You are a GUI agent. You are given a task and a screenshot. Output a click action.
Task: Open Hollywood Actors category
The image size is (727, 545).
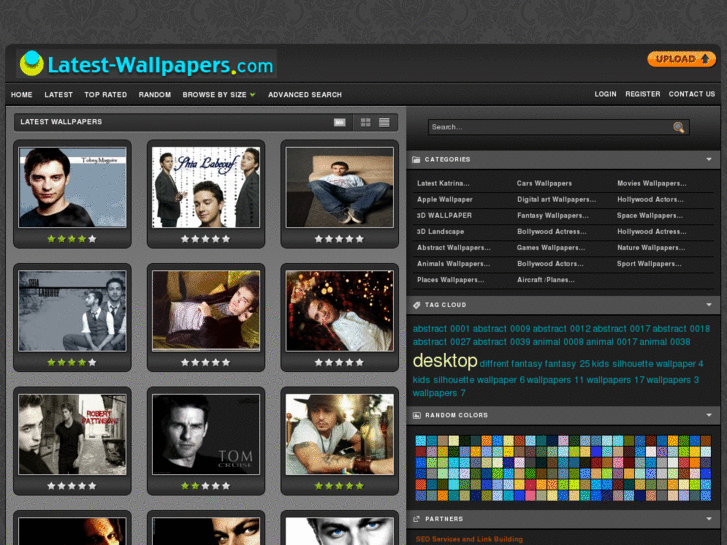[650, 199]
